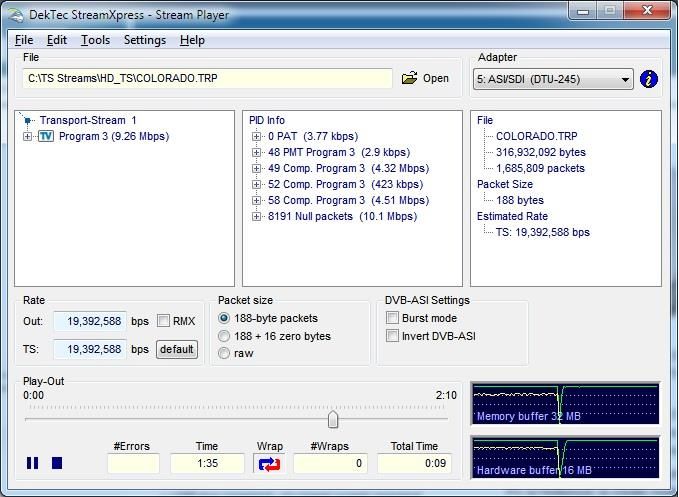Select Program 3 (9.26 Mbps) item
This screenshot has height=497, width=679.
114,136
